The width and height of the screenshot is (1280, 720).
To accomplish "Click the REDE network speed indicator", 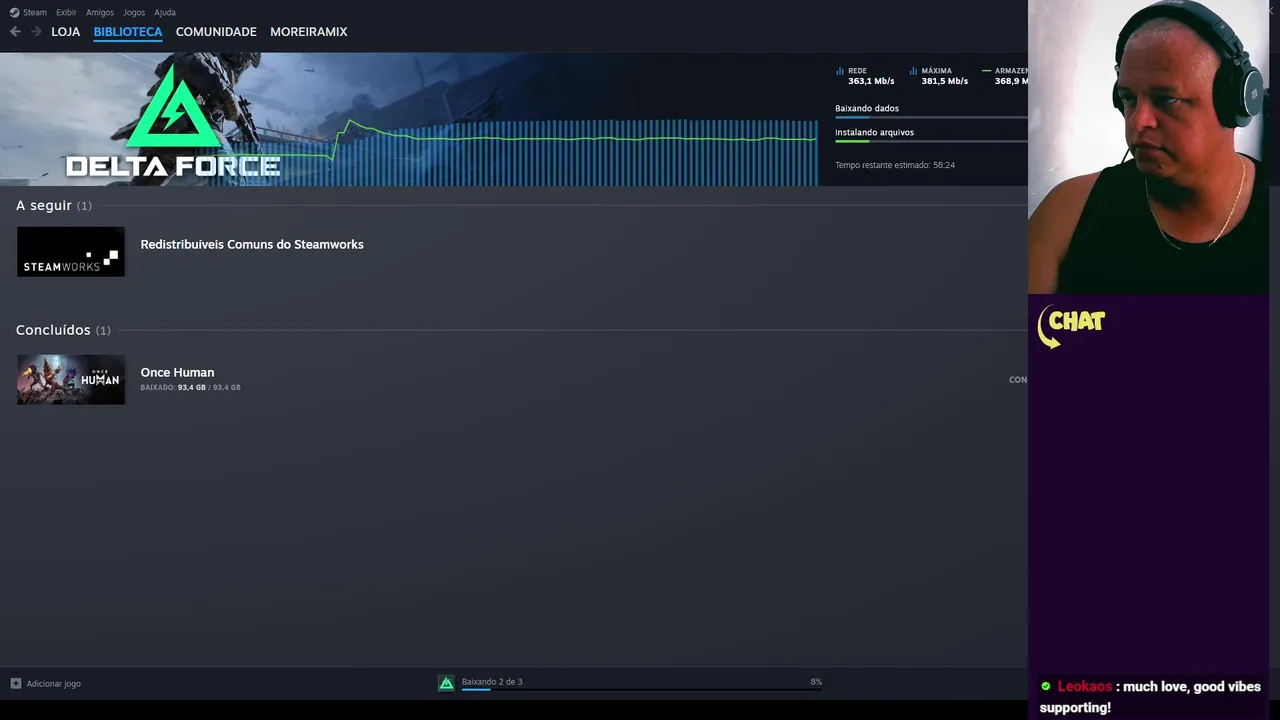I will click(866, 76).
